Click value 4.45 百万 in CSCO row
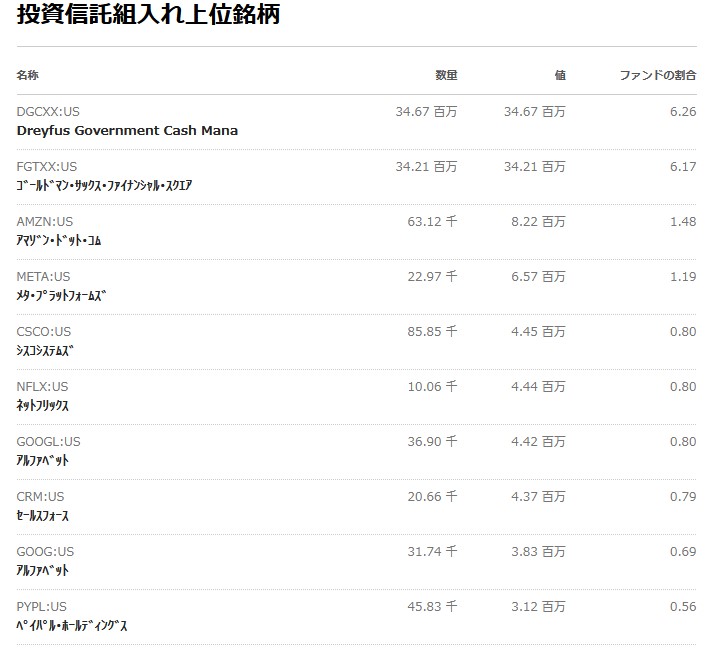 click(538, 332)
